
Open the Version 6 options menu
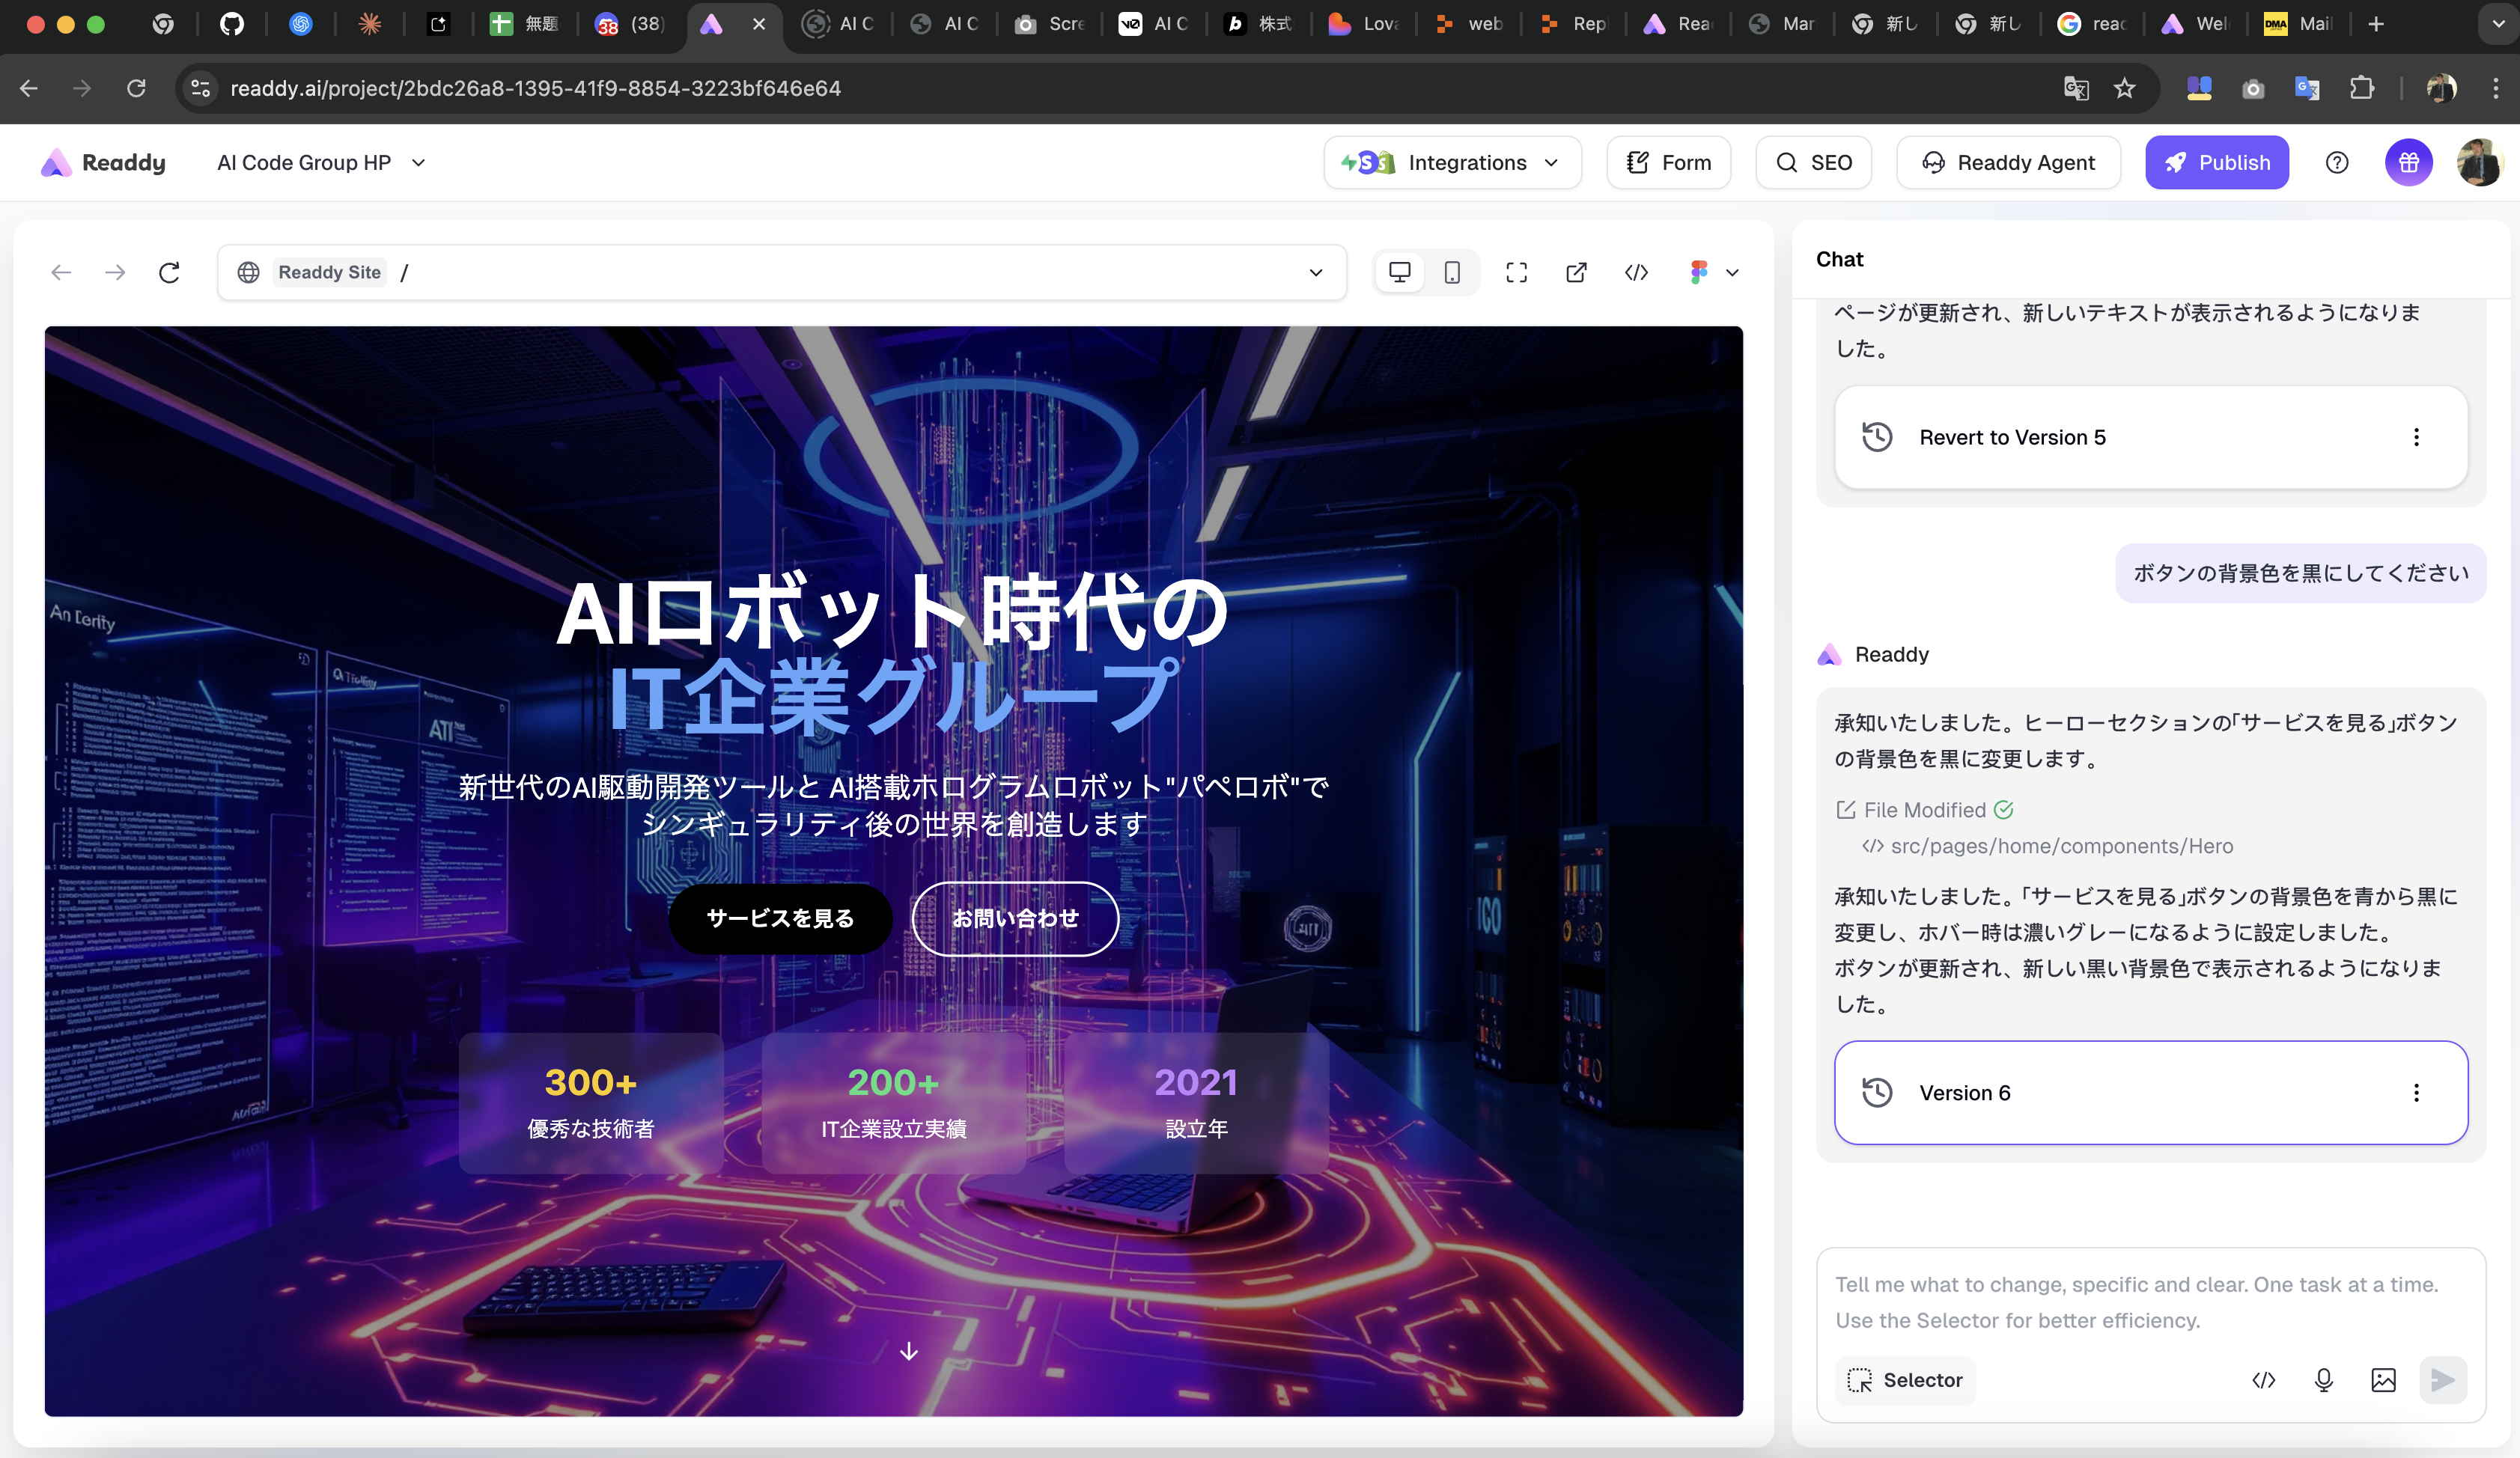[2416, 1092]
